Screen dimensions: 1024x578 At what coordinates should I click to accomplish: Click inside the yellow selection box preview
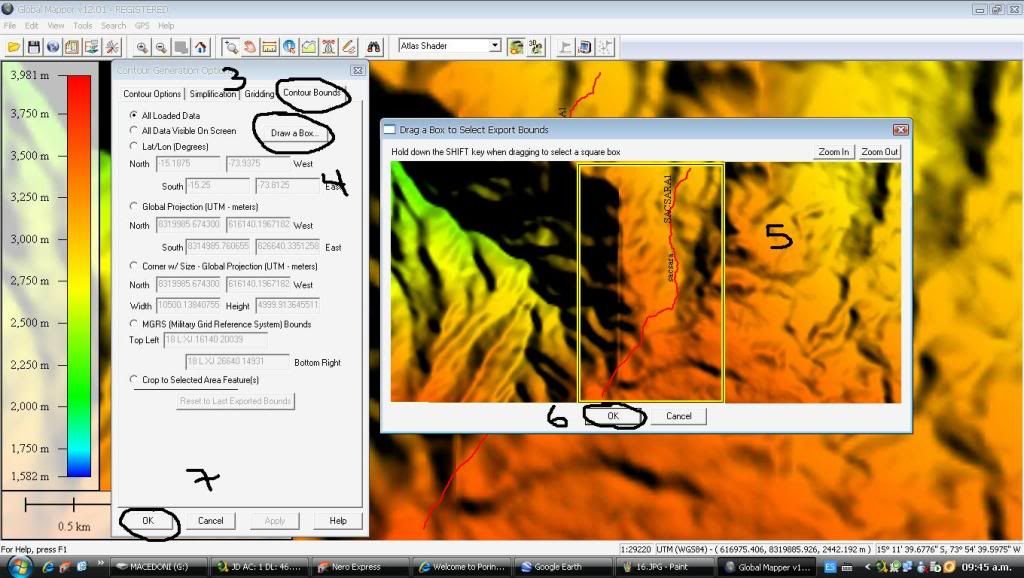pyautogui.click(x=651, y=282)
